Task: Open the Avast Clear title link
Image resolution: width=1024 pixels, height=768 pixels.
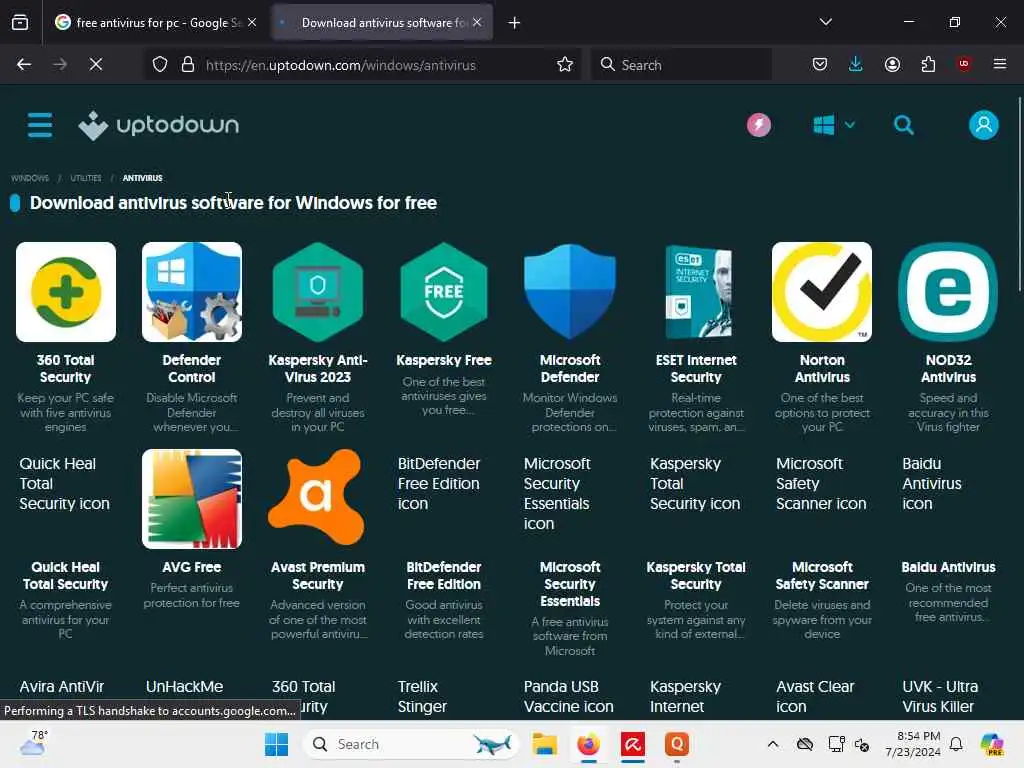Action: 815,697
